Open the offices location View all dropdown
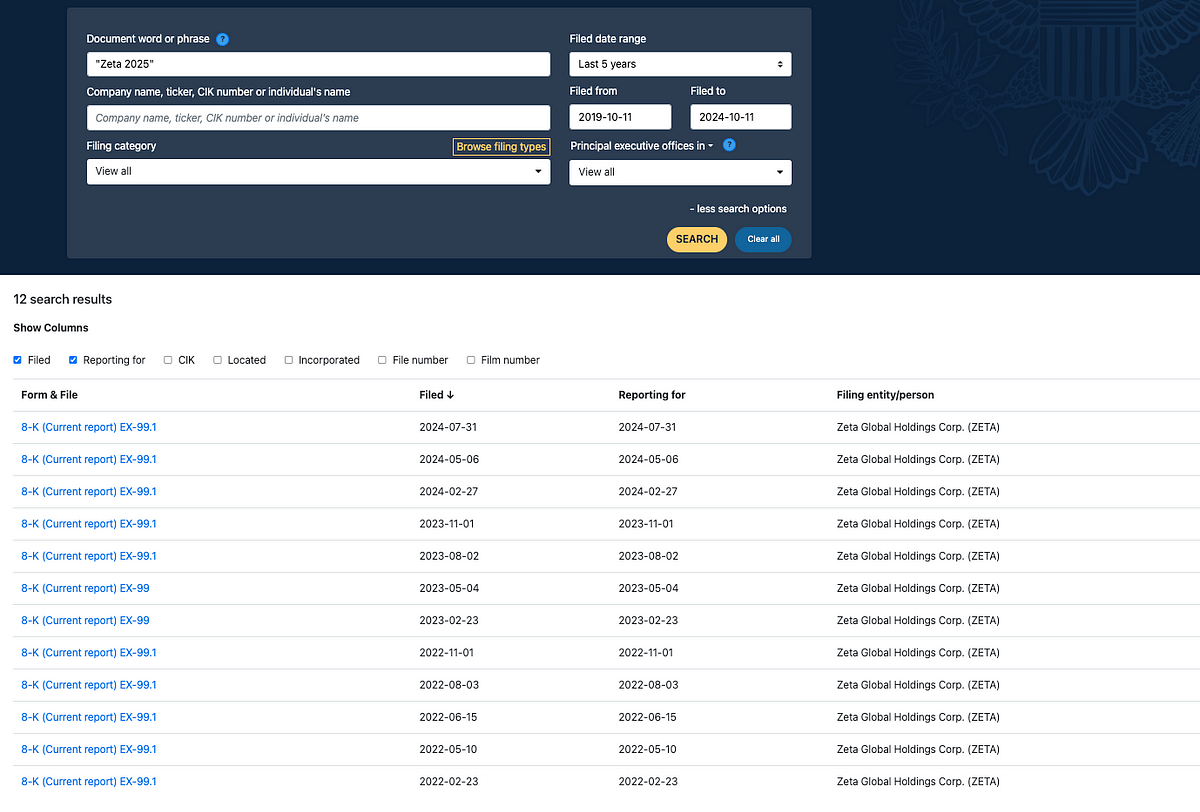Image resolution: width=1200 pixels, height=812 pixels. [680, 172]
